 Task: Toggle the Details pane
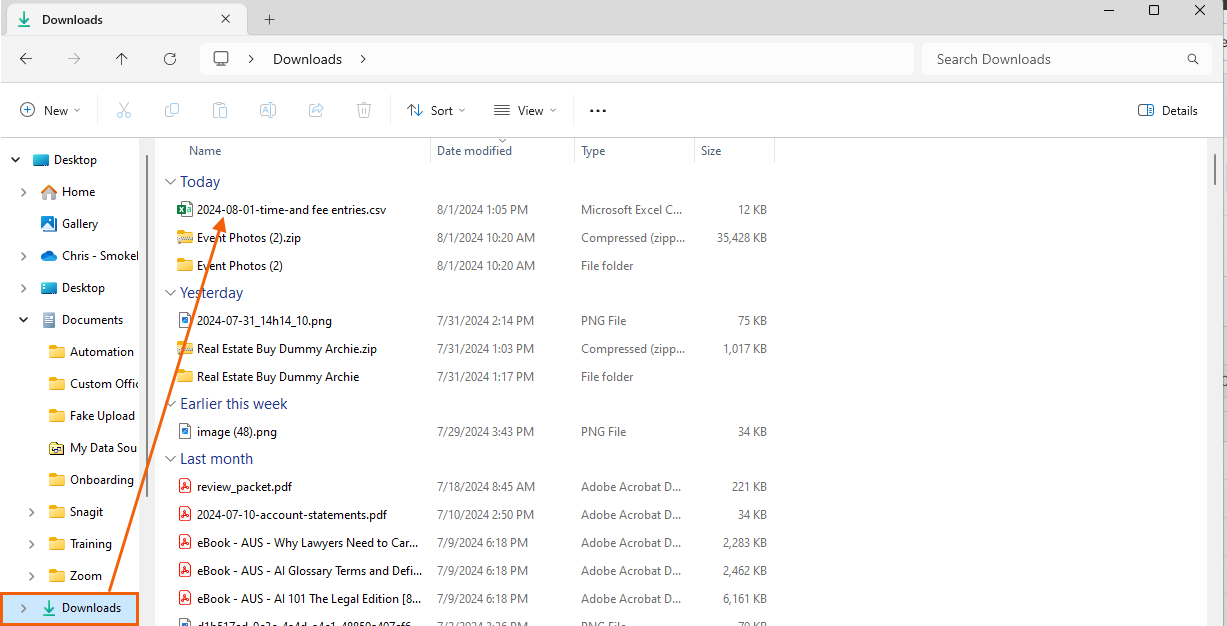1168,111
